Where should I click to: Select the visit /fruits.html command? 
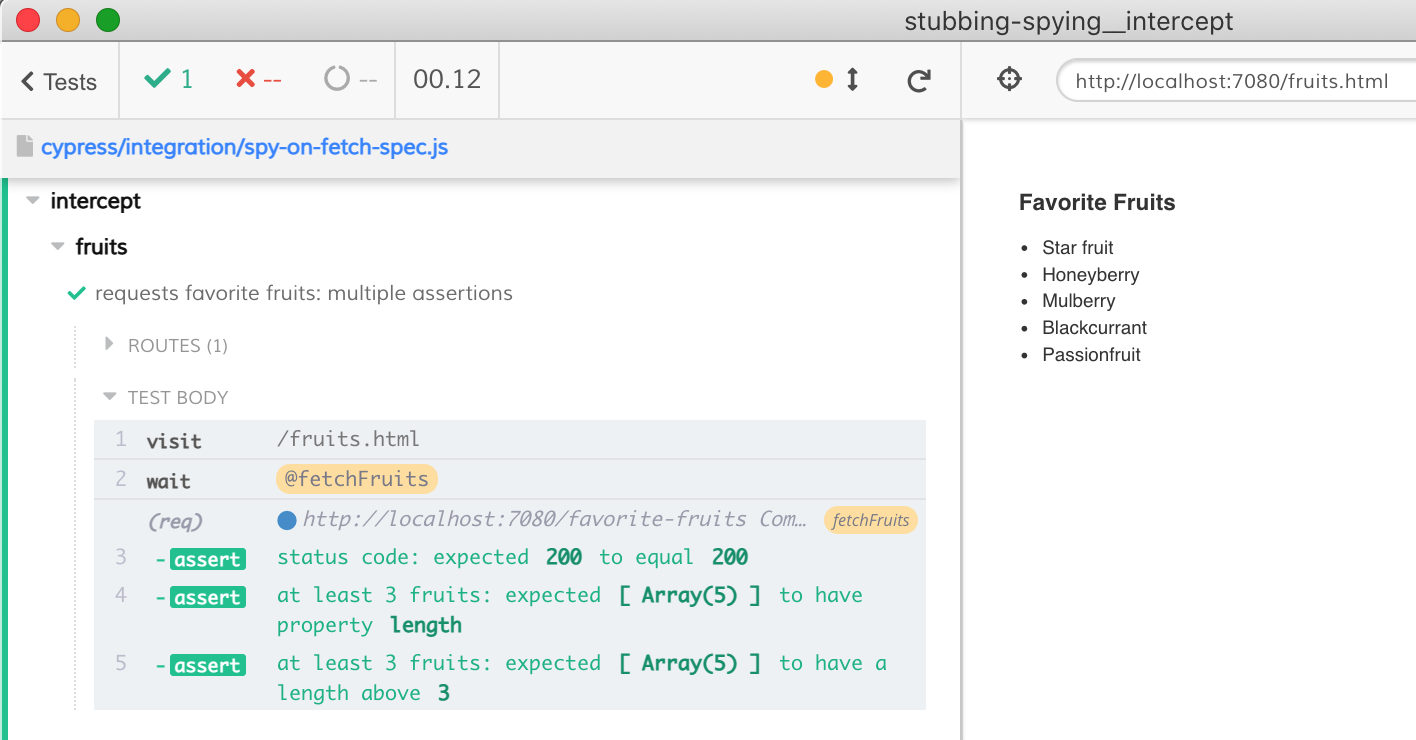click(x=510, y=439)
